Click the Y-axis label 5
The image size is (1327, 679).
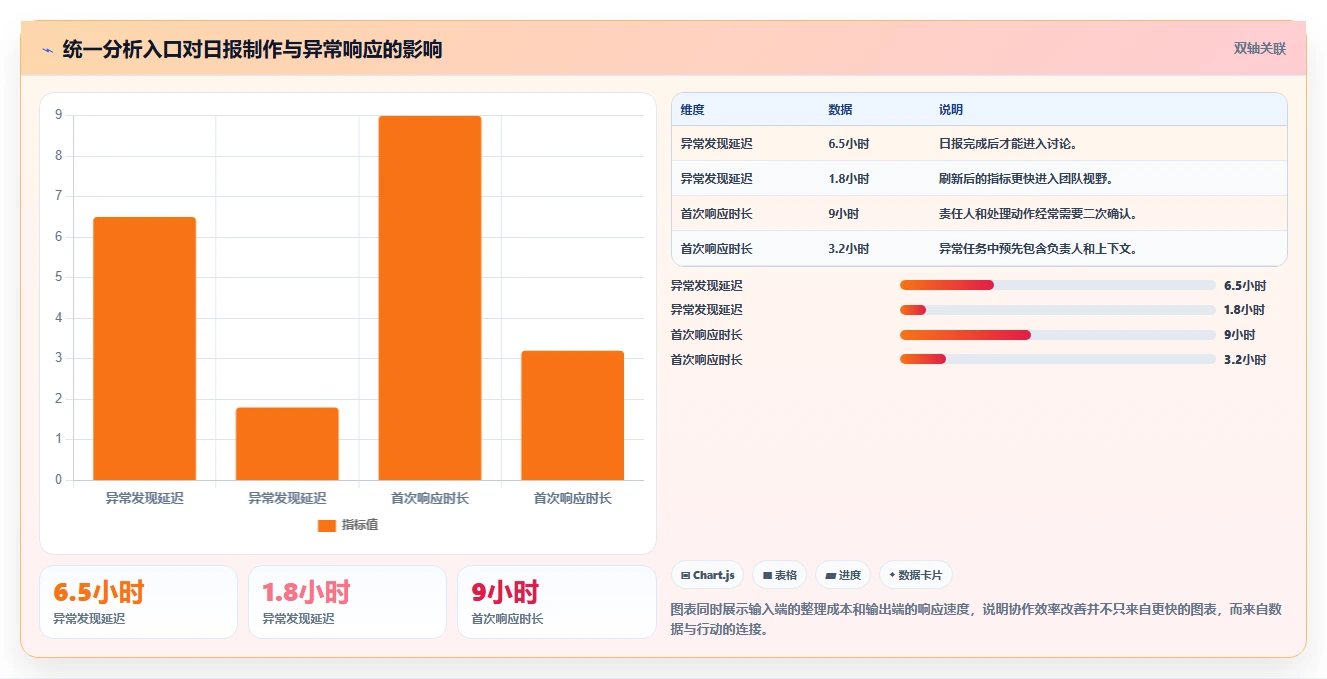click(58, 277)
